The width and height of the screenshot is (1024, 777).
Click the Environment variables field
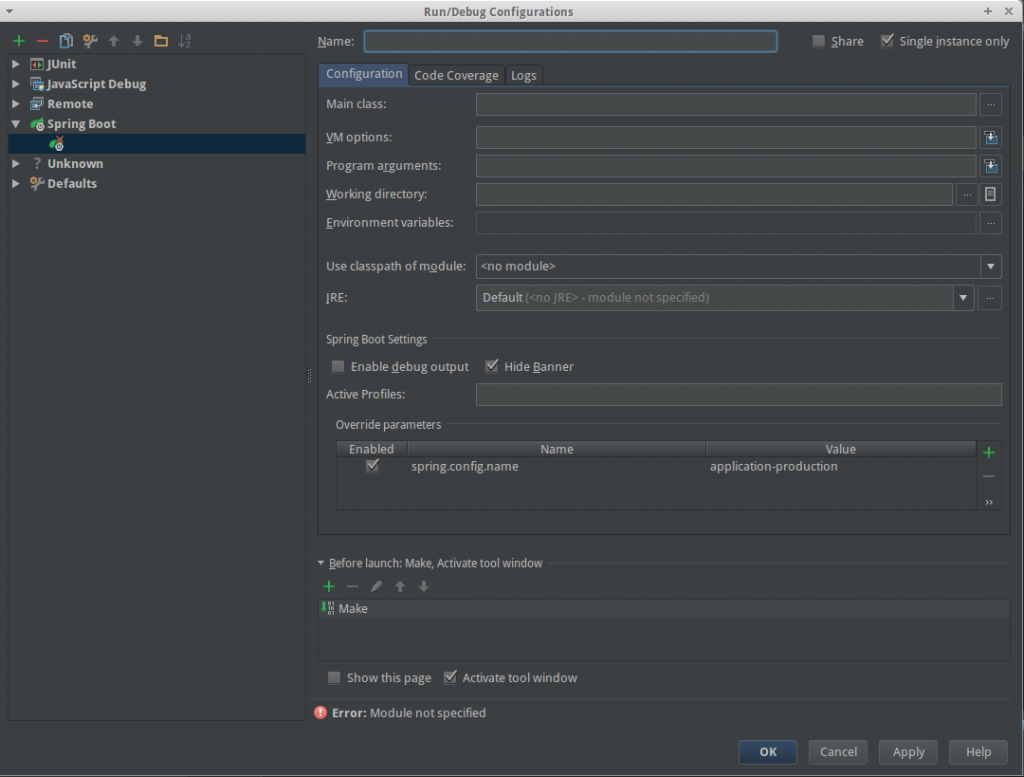726,223
